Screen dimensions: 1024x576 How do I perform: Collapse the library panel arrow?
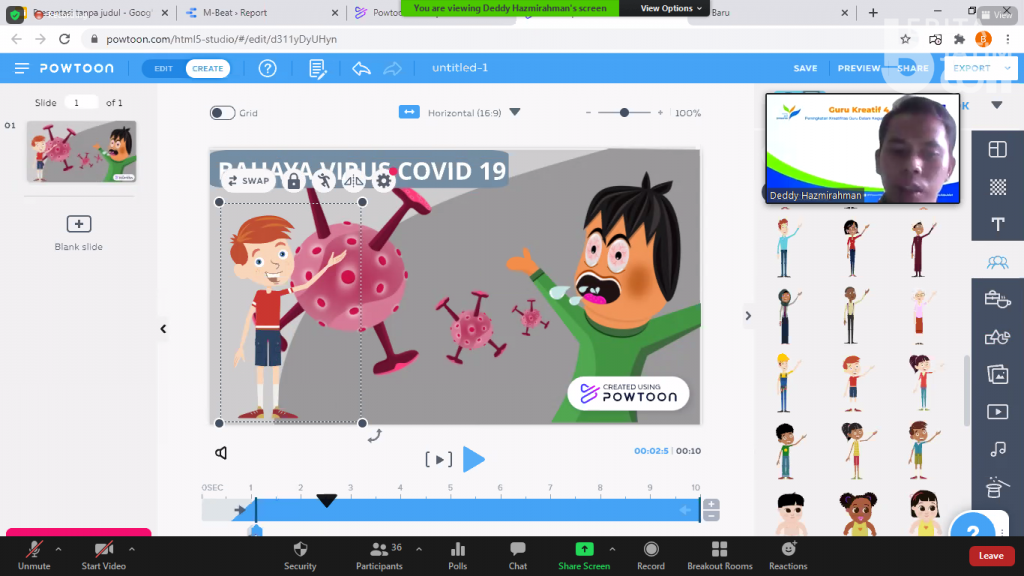coord(748,316)
